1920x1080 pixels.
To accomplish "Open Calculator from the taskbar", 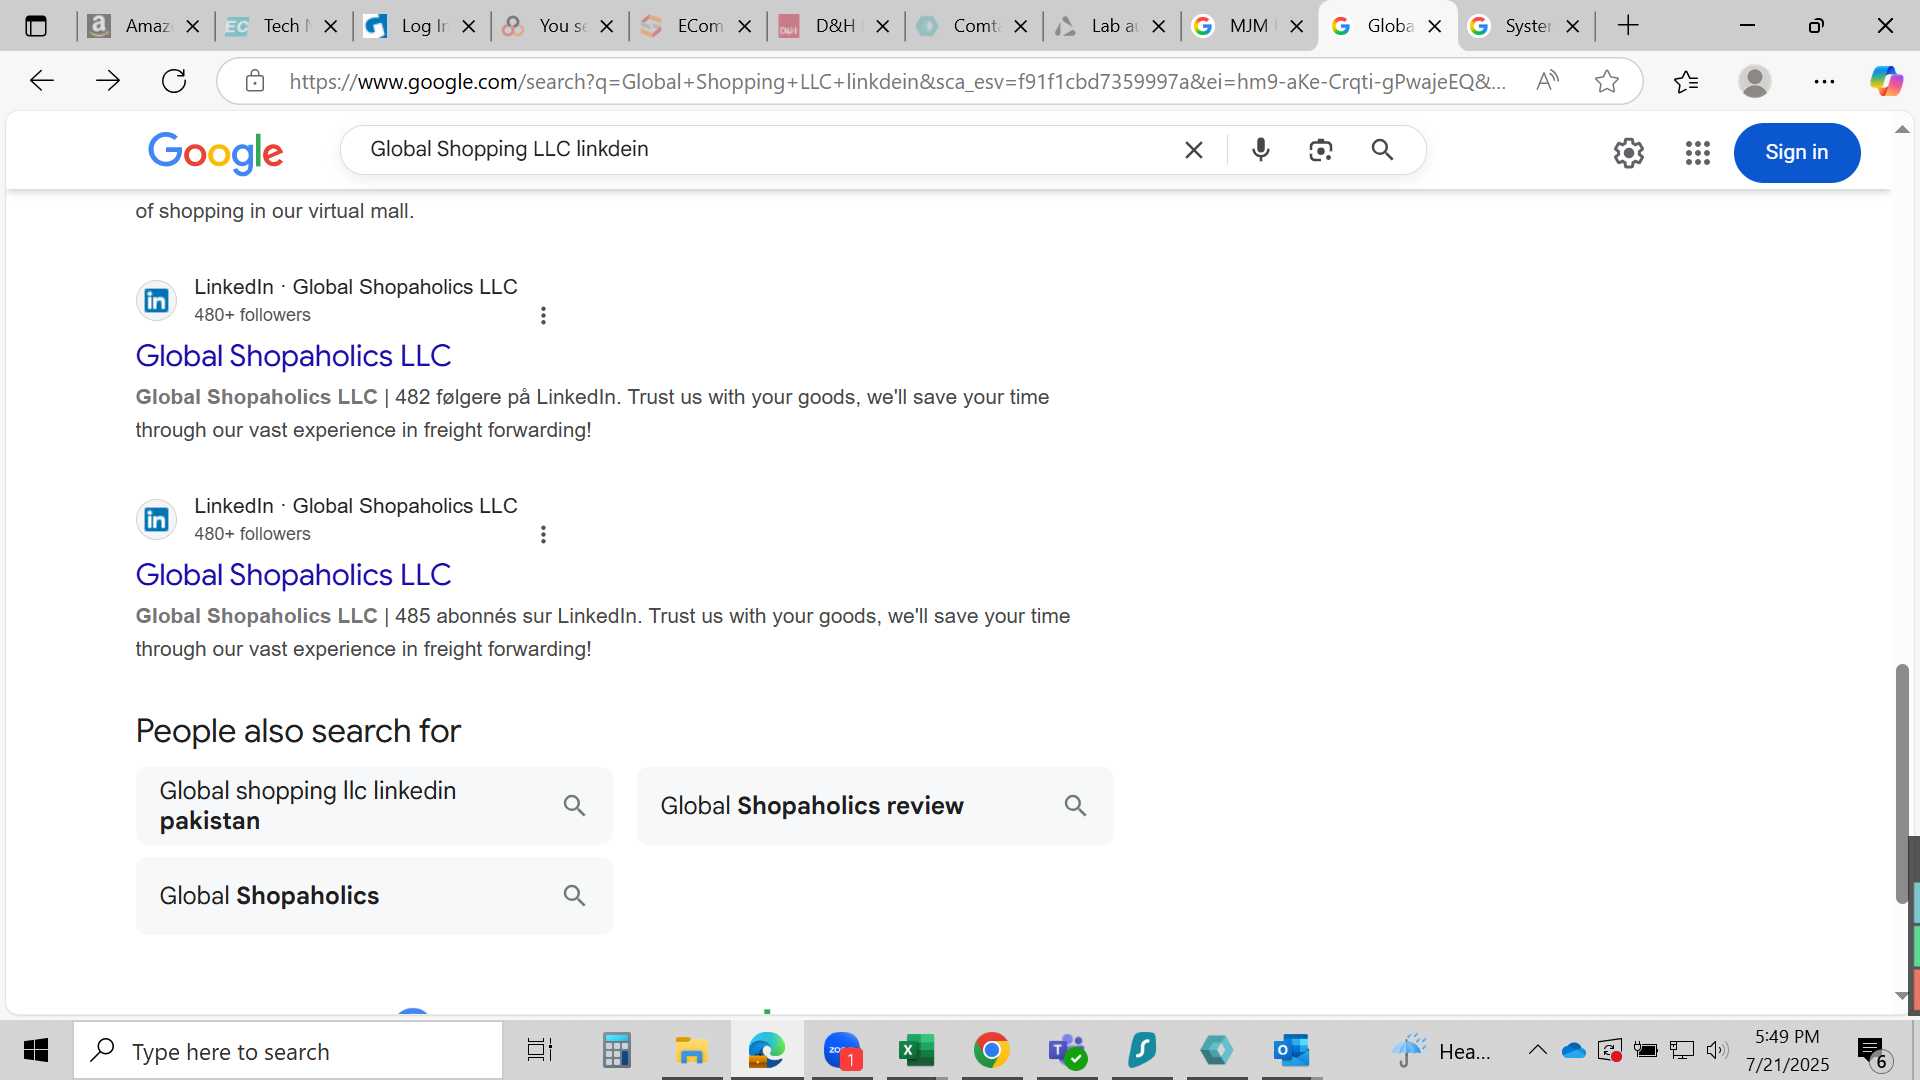I will point(616,1050).
